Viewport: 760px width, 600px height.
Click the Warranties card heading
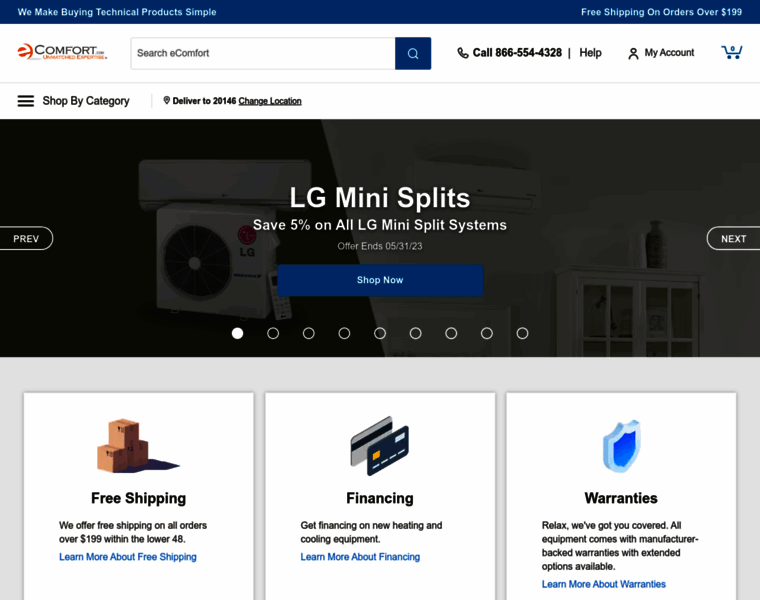pyautogui.click(x=621, y=498)
